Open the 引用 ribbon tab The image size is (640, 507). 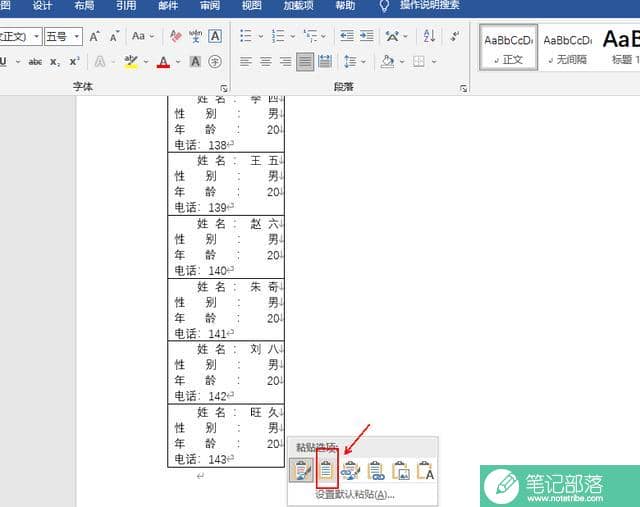click(126, 6)
